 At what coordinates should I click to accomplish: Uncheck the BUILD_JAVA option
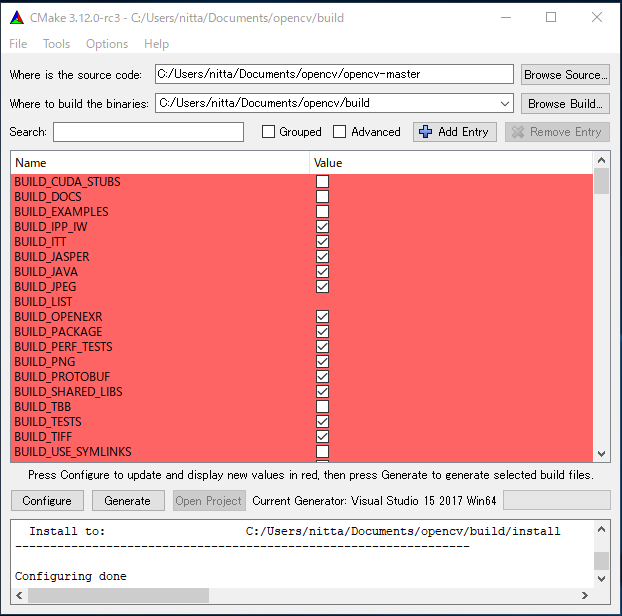[322, 272]
